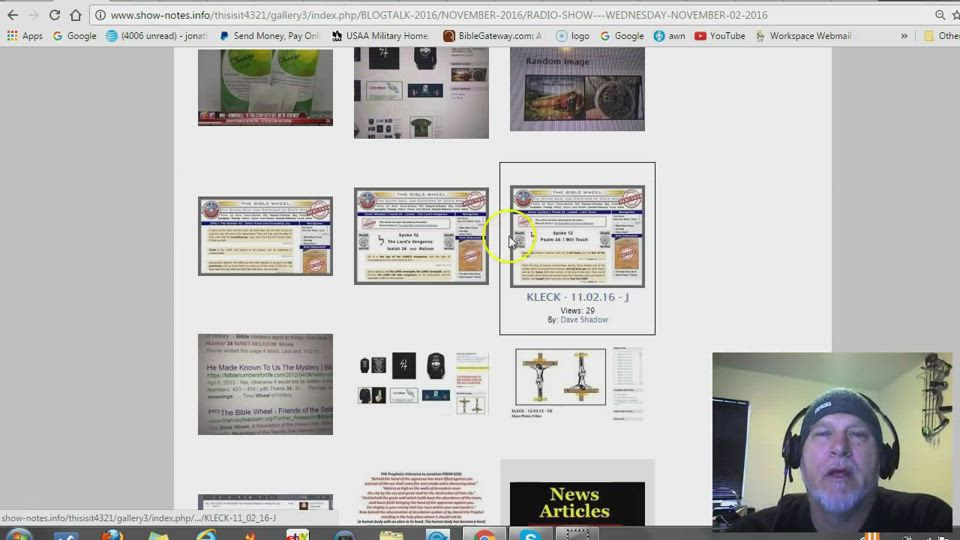Open the Isaiah 34 Lord's Vengeance thumbnail

coord(421,236)
